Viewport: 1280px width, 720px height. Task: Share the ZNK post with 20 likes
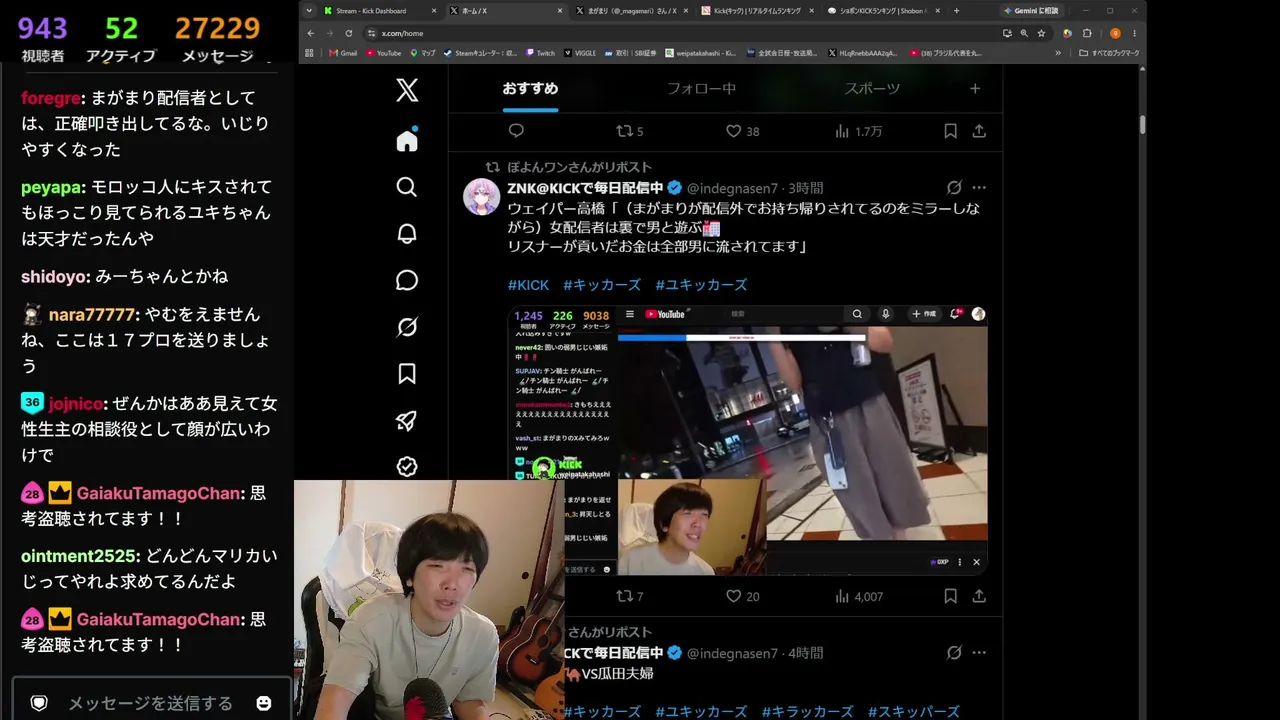(979, 596)
